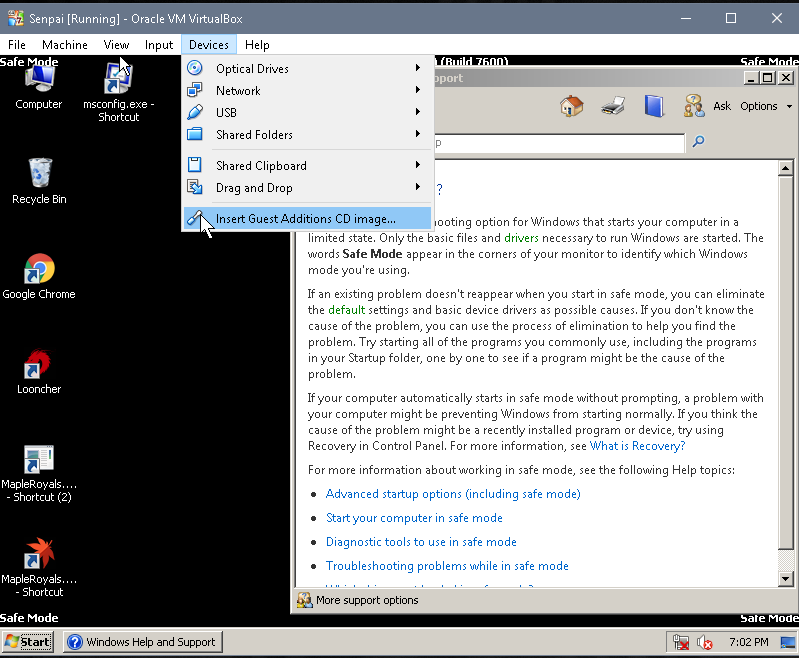This screenshot has width=799, height=658.
Task: Select the Recycle Bin icon
Action: [39, 181]
